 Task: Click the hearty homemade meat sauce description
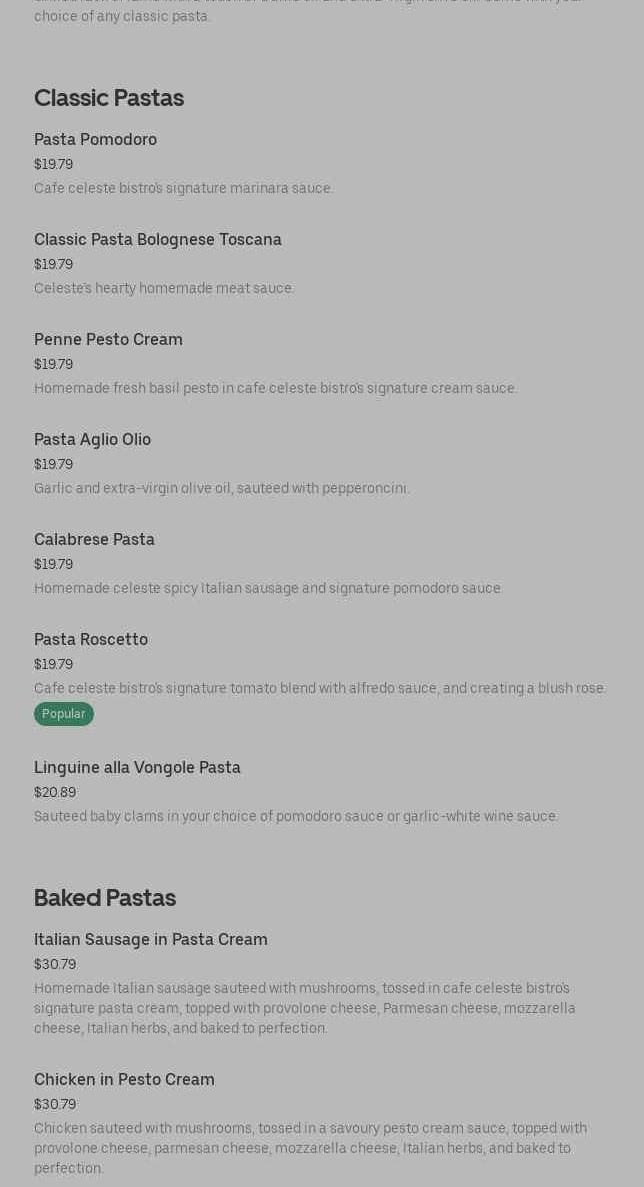tap(164, 288)
